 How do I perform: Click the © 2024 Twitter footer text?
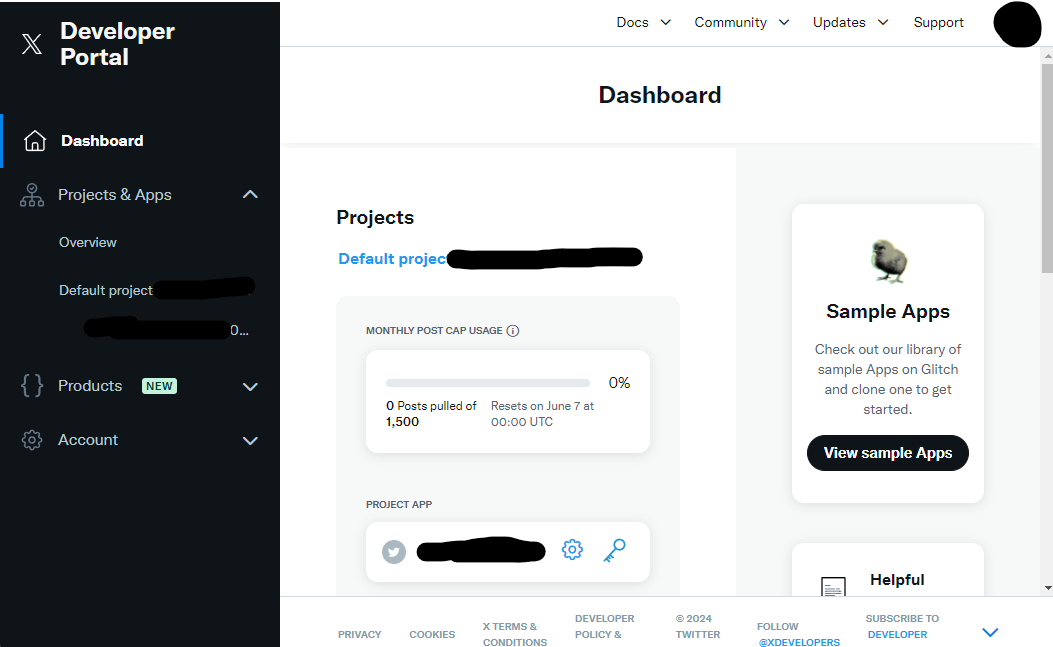(x=698, y=626)
